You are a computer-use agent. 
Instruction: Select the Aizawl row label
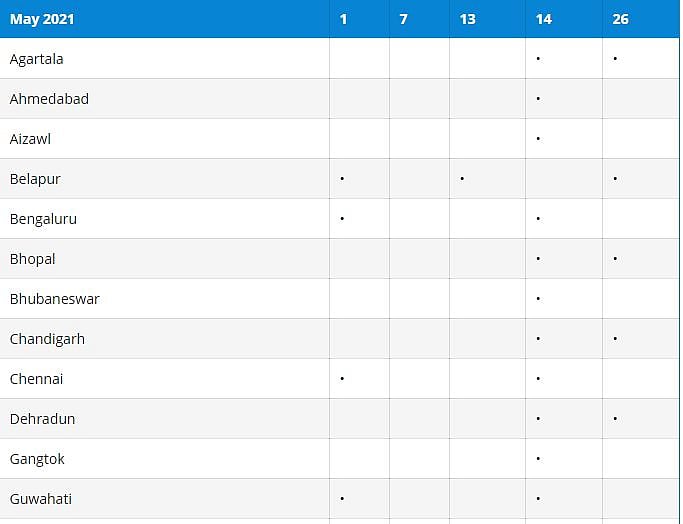30,139
